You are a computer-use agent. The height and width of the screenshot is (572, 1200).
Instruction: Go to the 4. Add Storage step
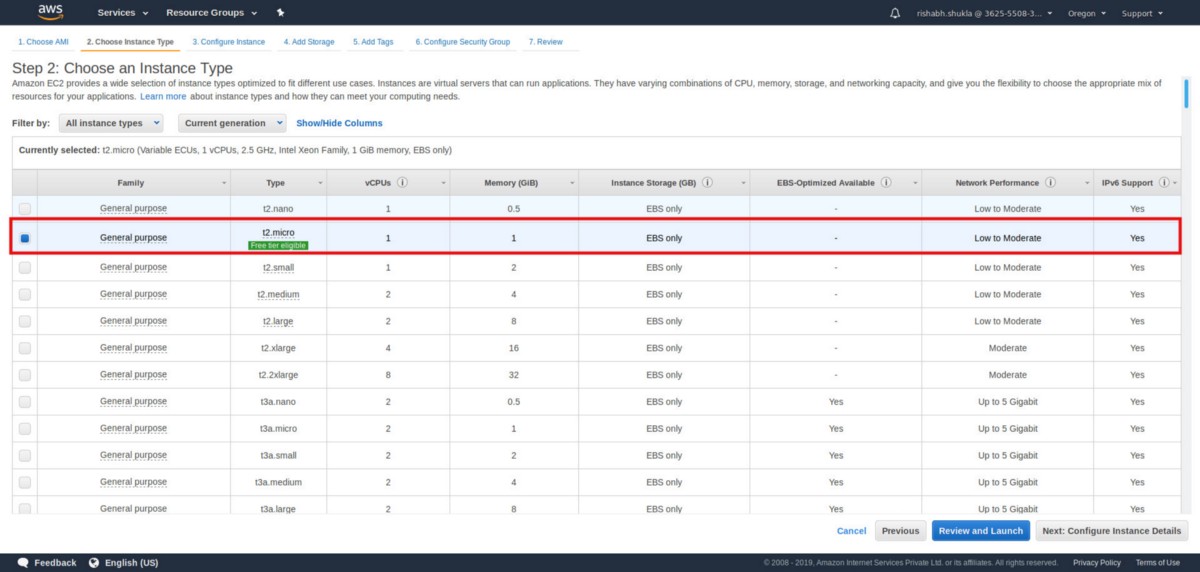pyautogui.click(x=309, y=42)
